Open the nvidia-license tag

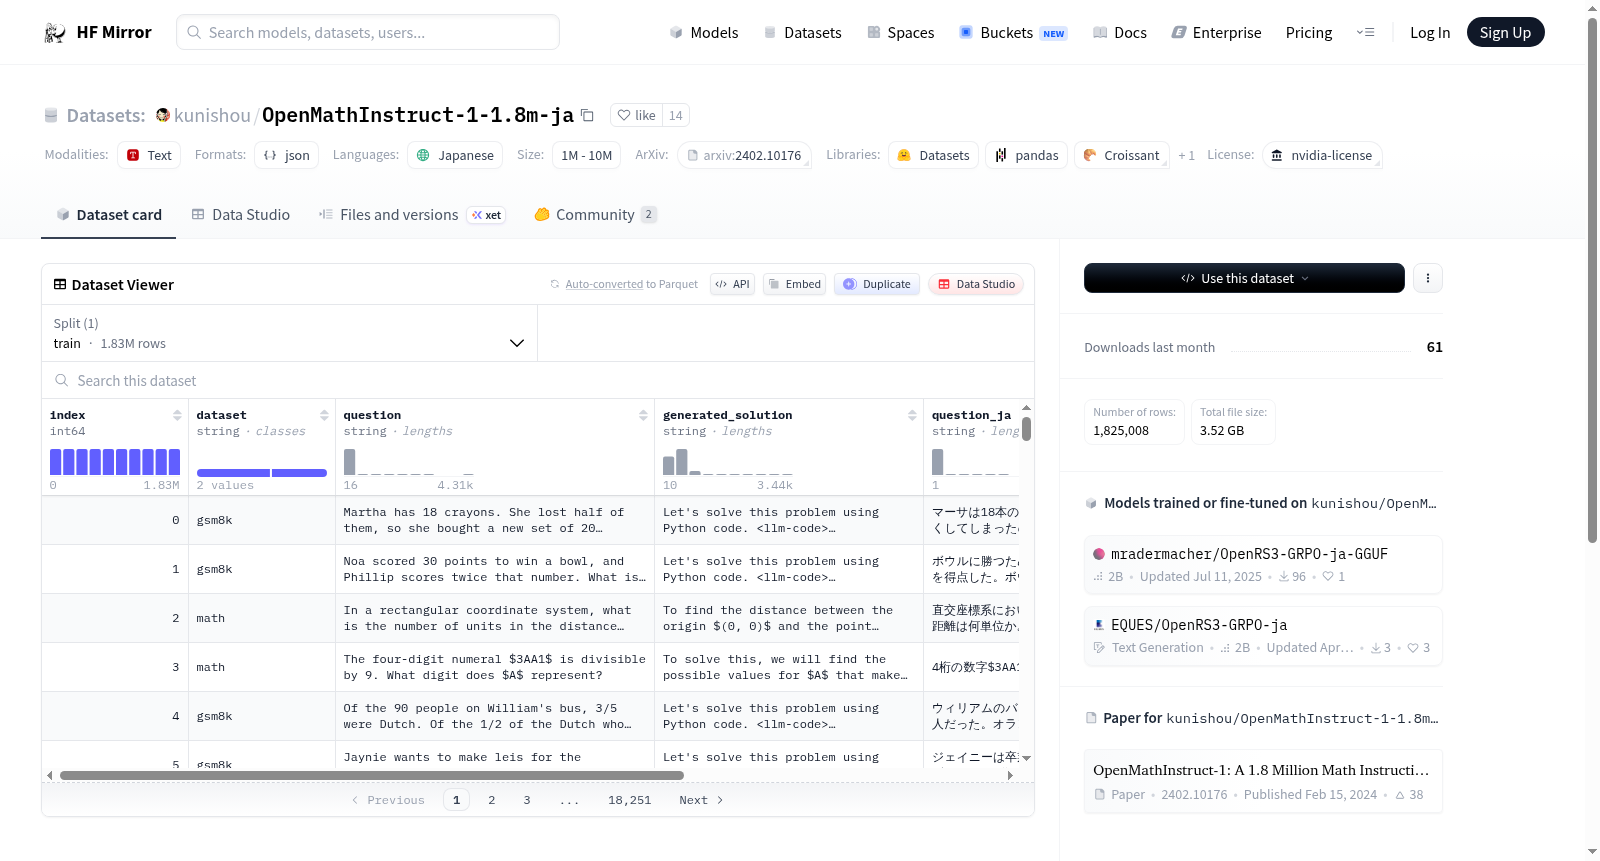tap(1322, 155)
